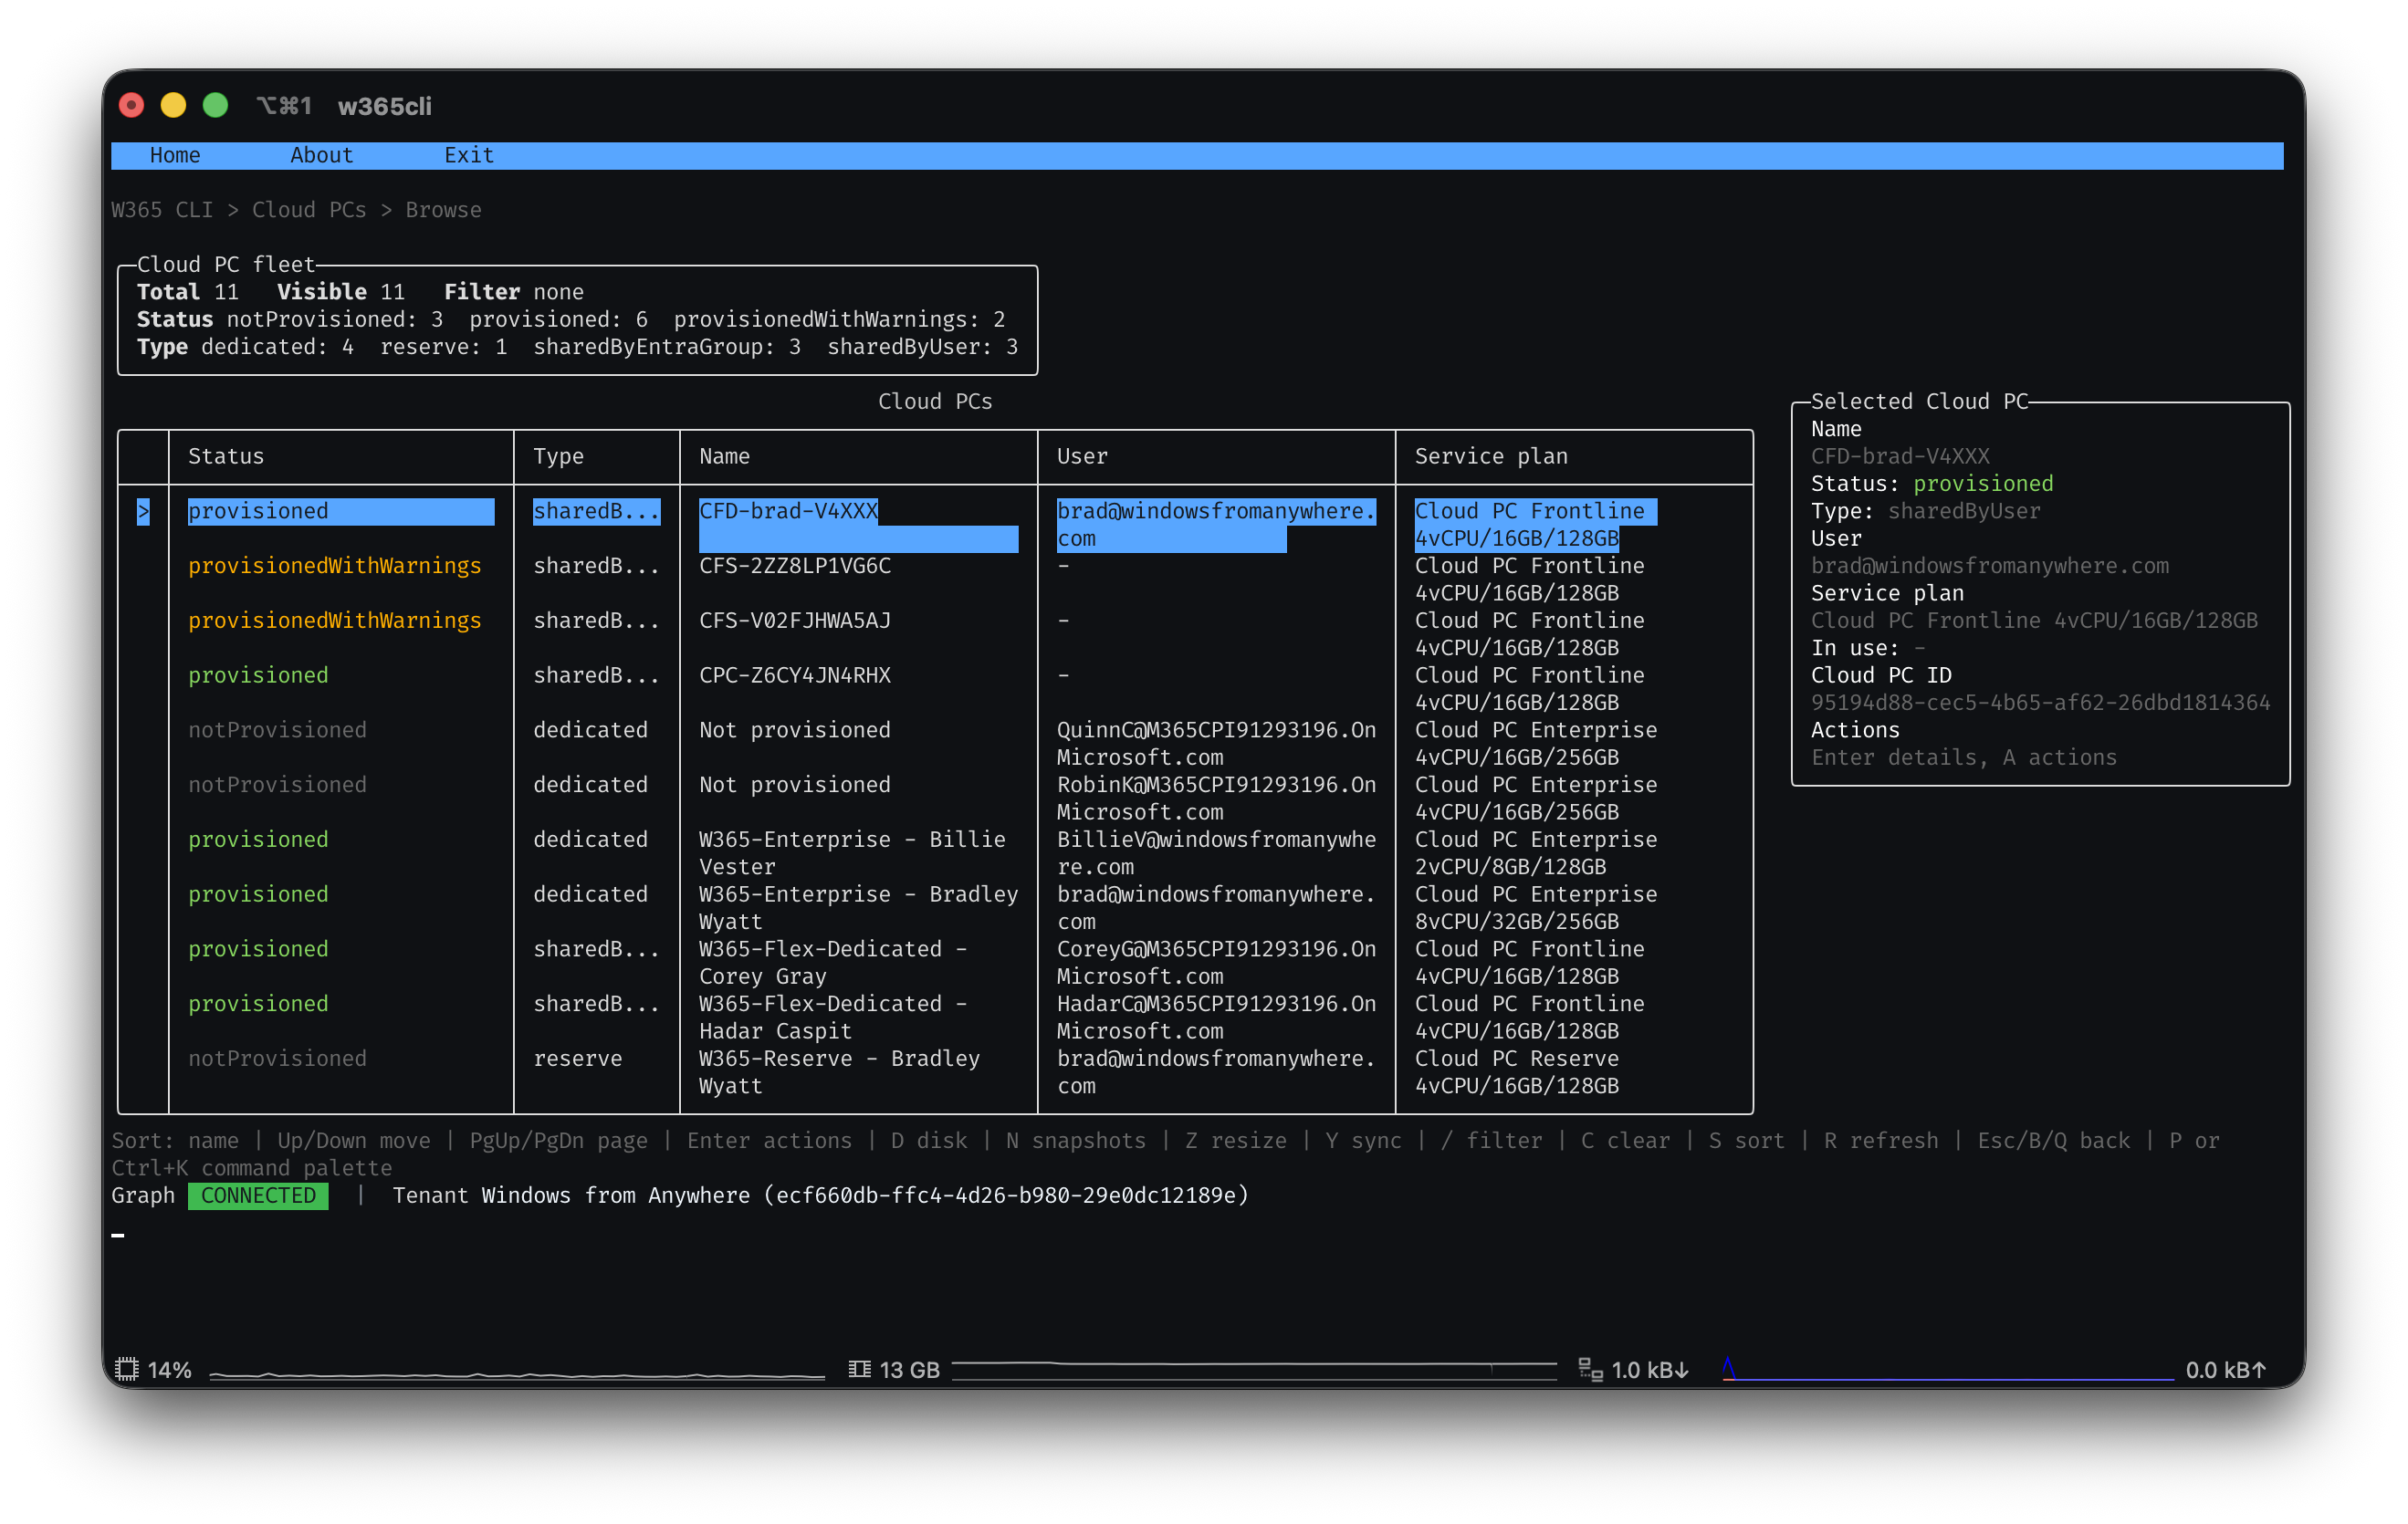Click the yellow minimize window button

tap(173, 105)
